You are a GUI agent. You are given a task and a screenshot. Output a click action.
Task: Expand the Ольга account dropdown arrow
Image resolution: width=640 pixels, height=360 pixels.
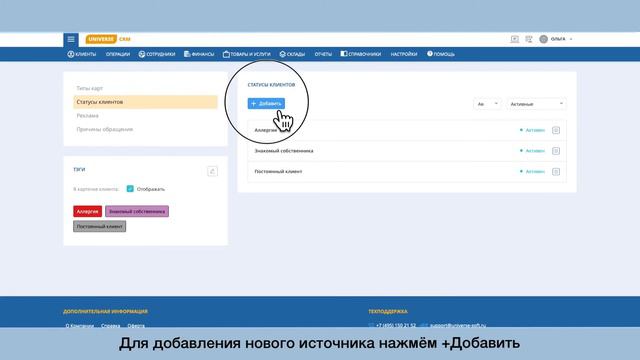(571, 39)
